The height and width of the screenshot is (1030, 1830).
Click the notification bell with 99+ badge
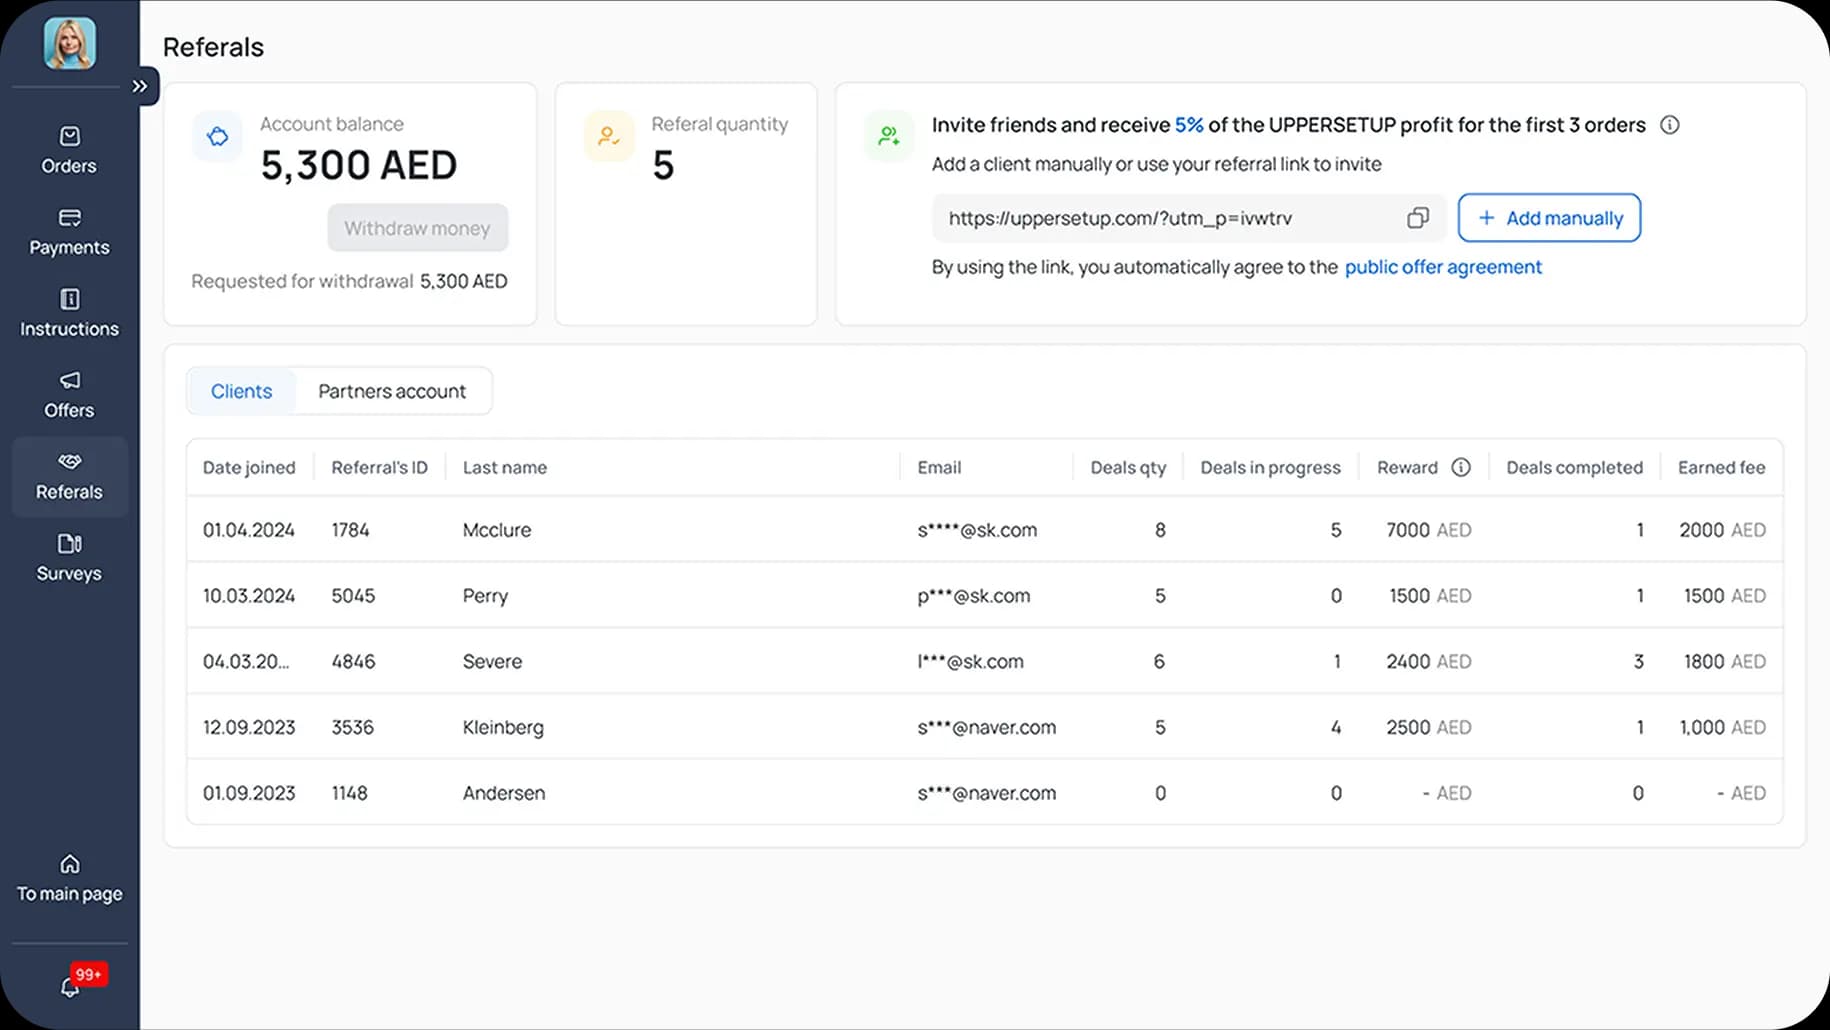70,986
